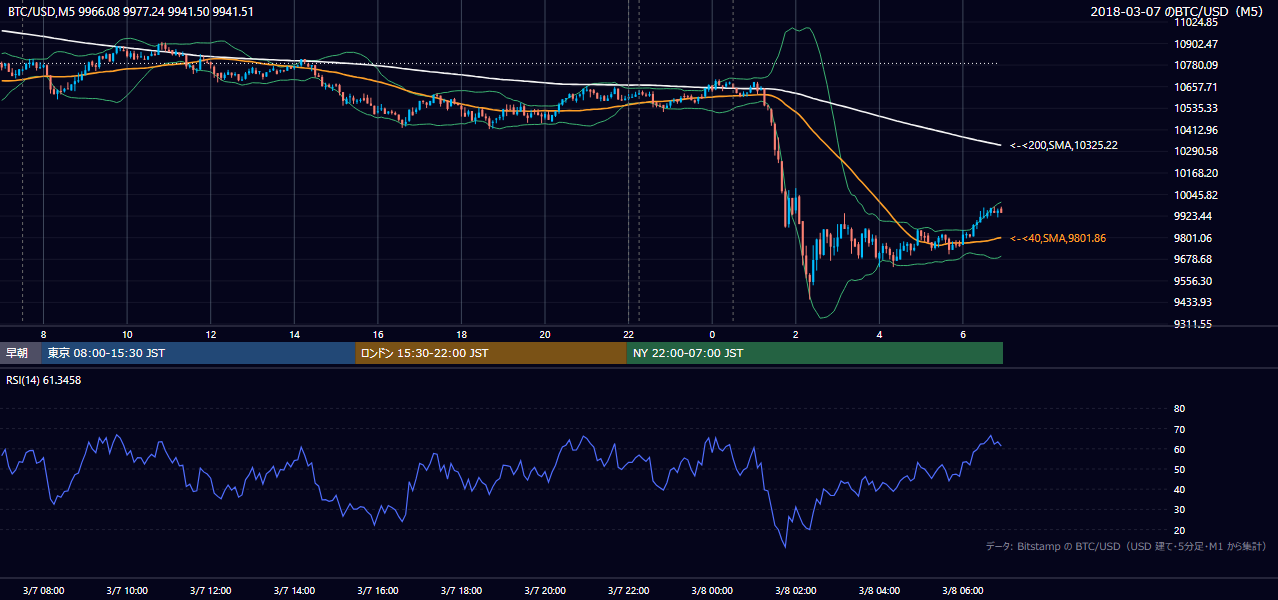Click price axis value 10290.58
Image resolution: width=1278 pixels, height=600 pixels.
[1196, 151]
